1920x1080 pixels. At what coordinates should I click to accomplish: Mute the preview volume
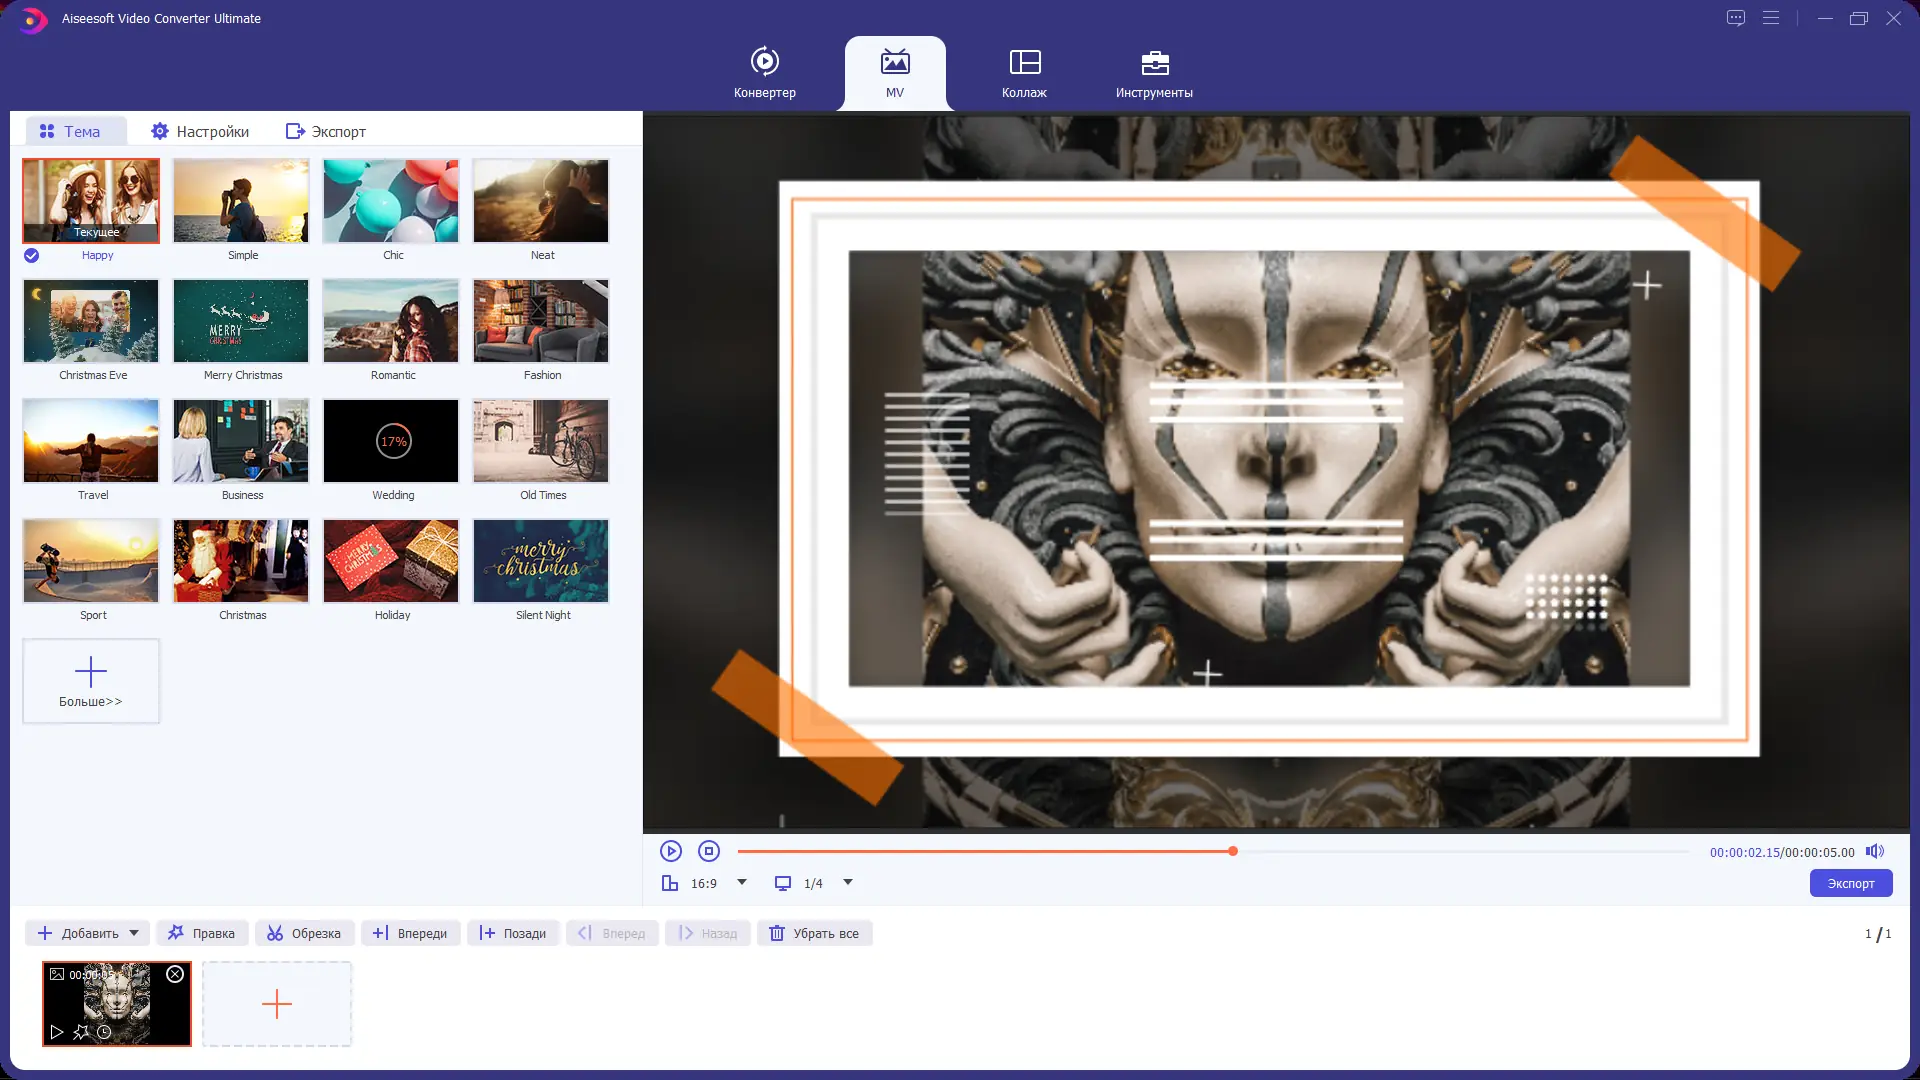click(x=1875, y=851)
